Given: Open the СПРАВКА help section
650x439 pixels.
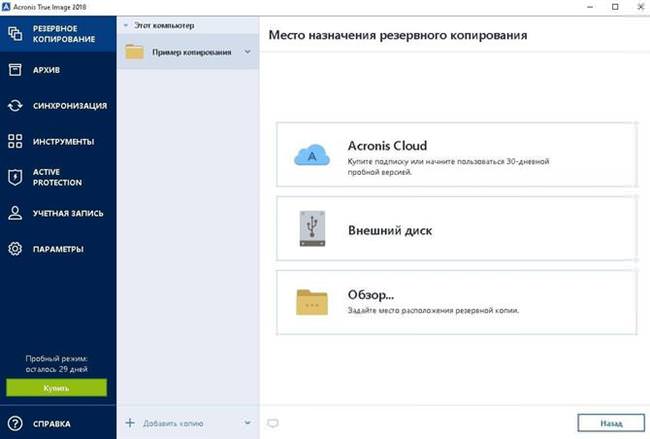Looking at the screenshot, I should tap(58, 424).
